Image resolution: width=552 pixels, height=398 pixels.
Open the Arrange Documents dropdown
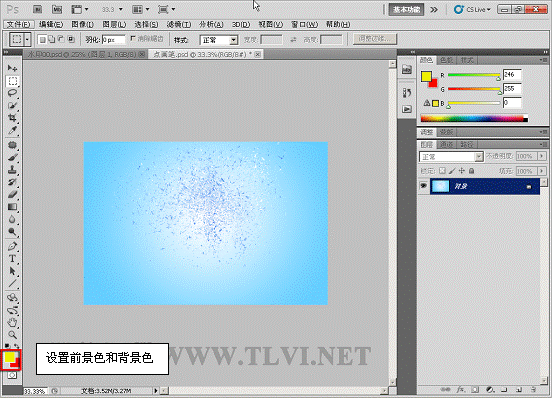tap(140, 10)
